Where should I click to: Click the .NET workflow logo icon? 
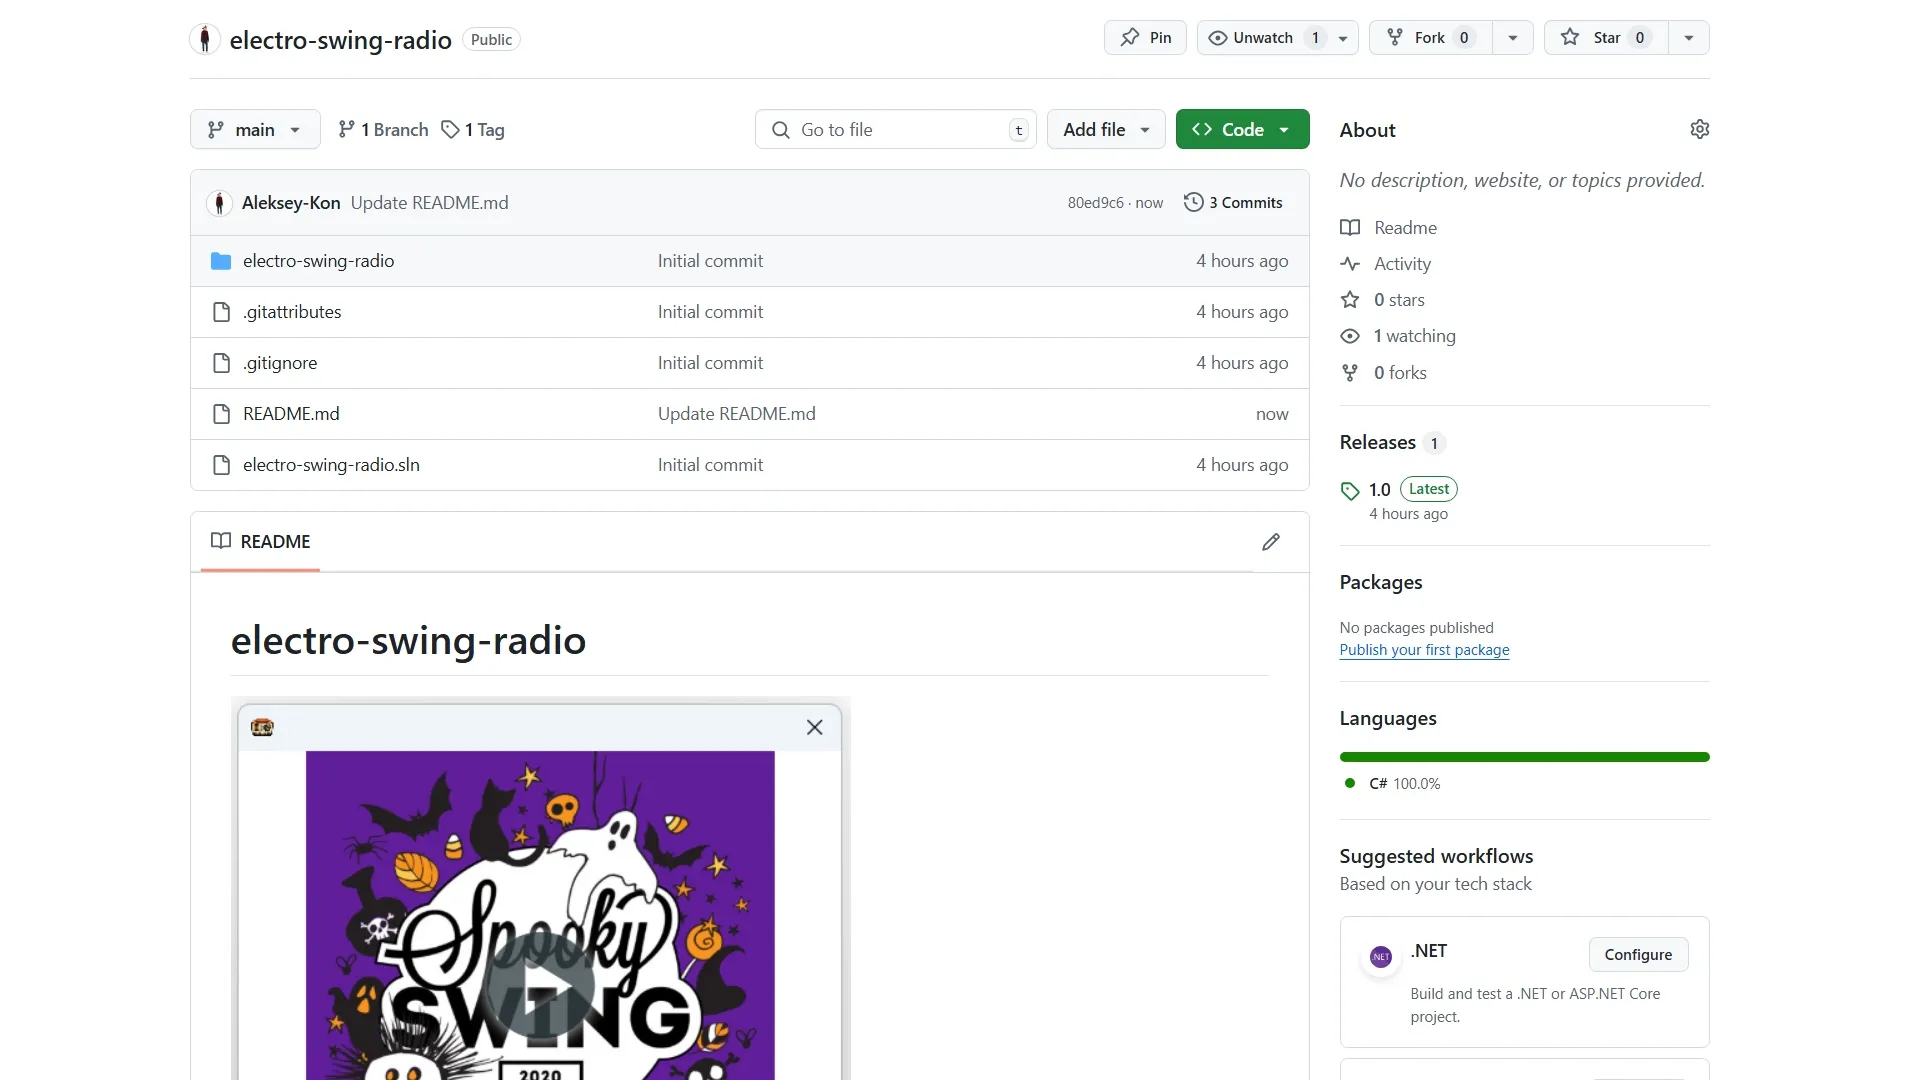[1380, 957]
